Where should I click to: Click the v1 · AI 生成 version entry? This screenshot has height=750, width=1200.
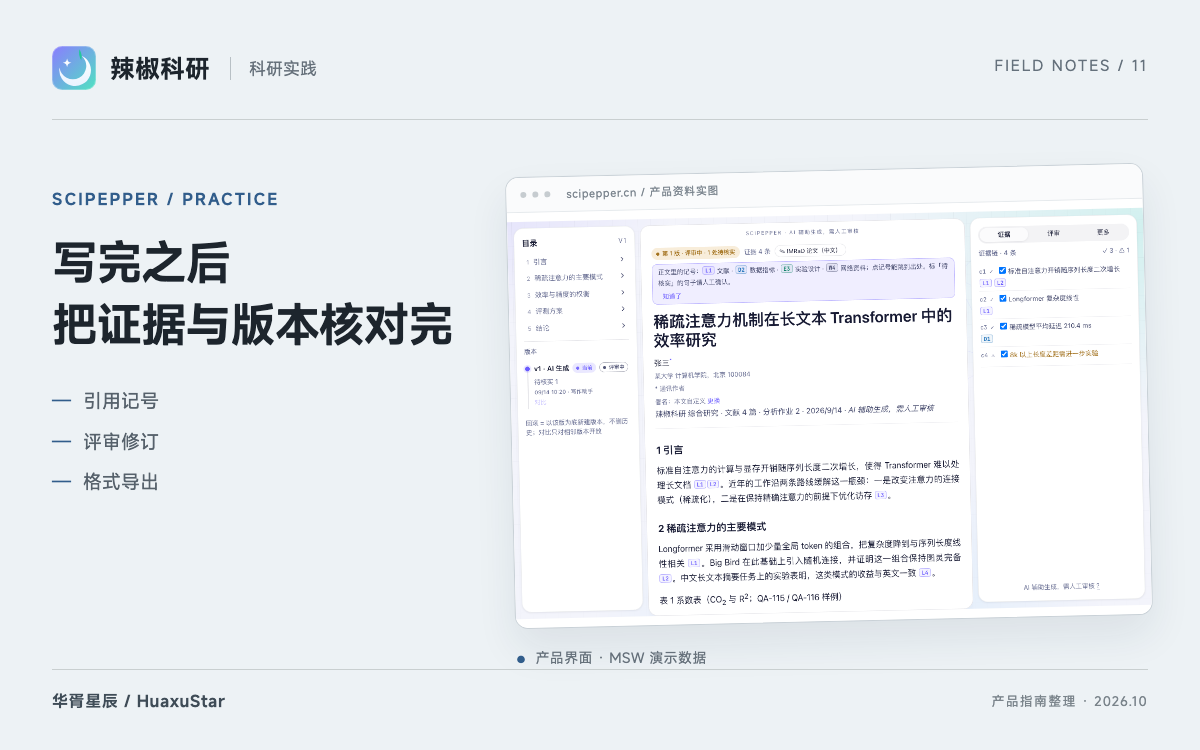pyautogui.click(x=552, y=368)
